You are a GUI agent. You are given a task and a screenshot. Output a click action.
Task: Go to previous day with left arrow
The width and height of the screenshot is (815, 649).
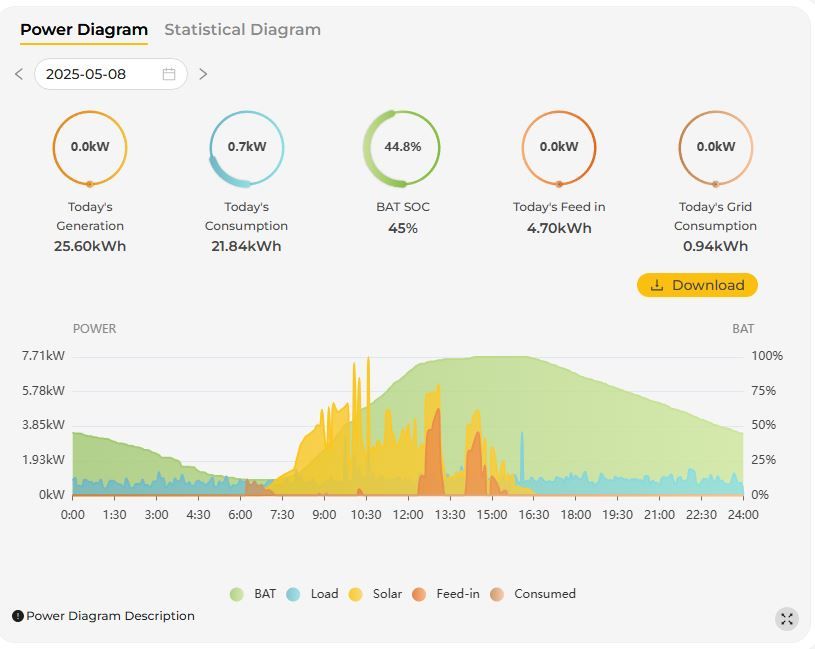(x=19, y=74)
